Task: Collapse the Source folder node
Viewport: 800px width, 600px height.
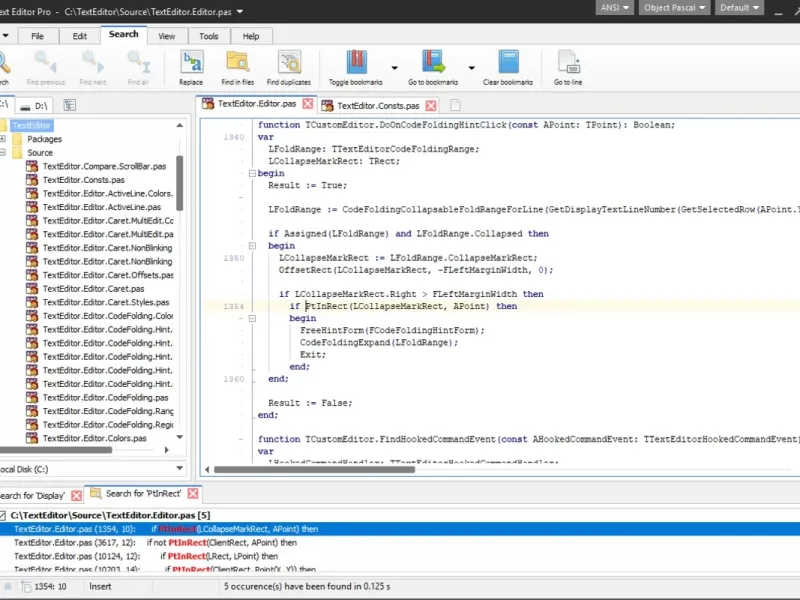Action: tap(3, 153)
